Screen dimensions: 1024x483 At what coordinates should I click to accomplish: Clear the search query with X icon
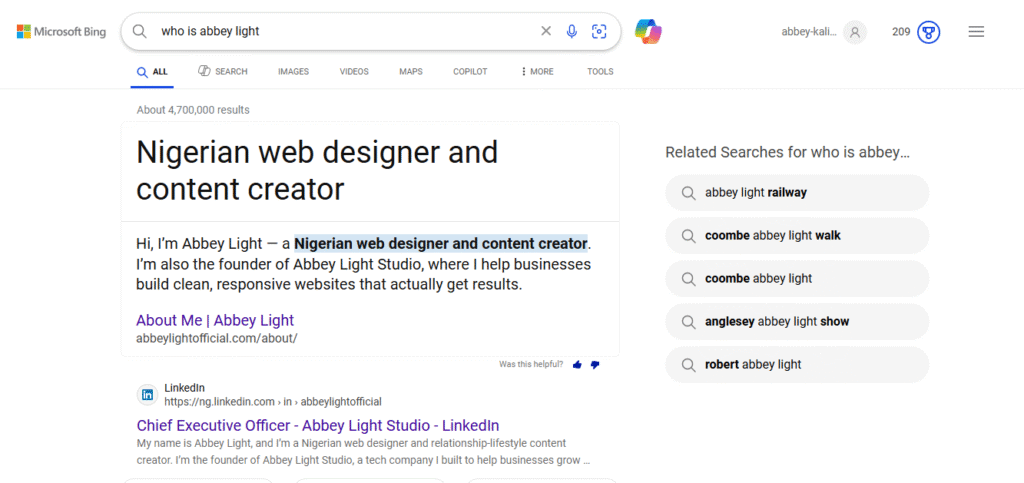tap(546, 31)
